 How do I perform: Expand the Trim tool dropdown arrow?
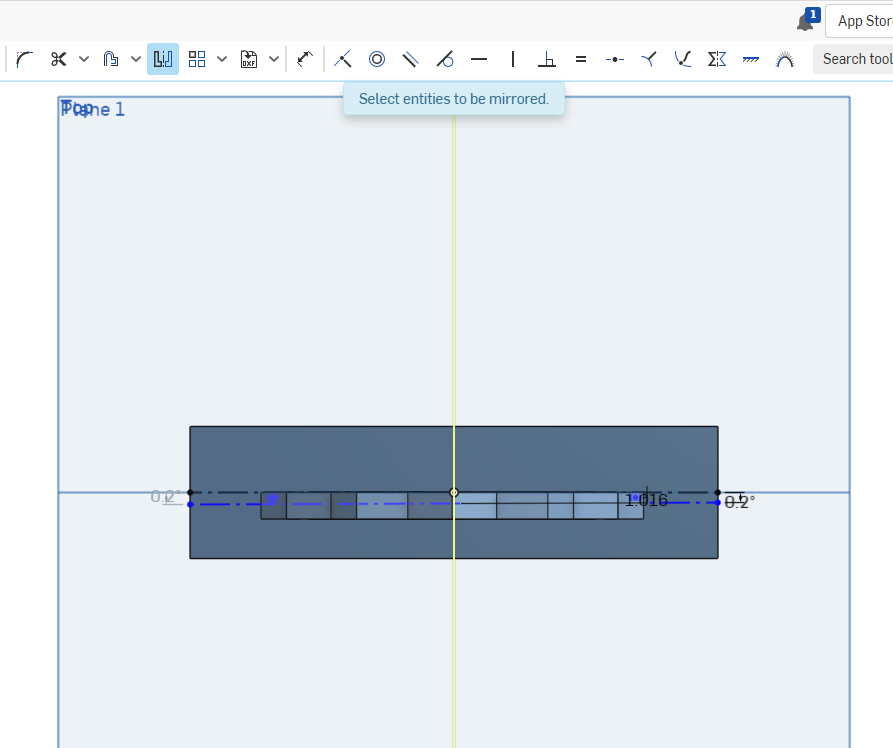click(x=84, y=59)
